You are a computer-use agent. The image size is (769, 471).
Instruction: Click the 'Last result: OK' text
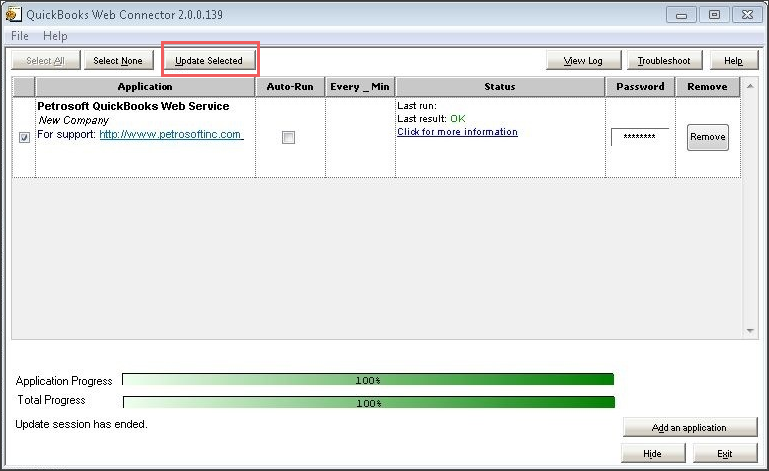pos(431,119)
